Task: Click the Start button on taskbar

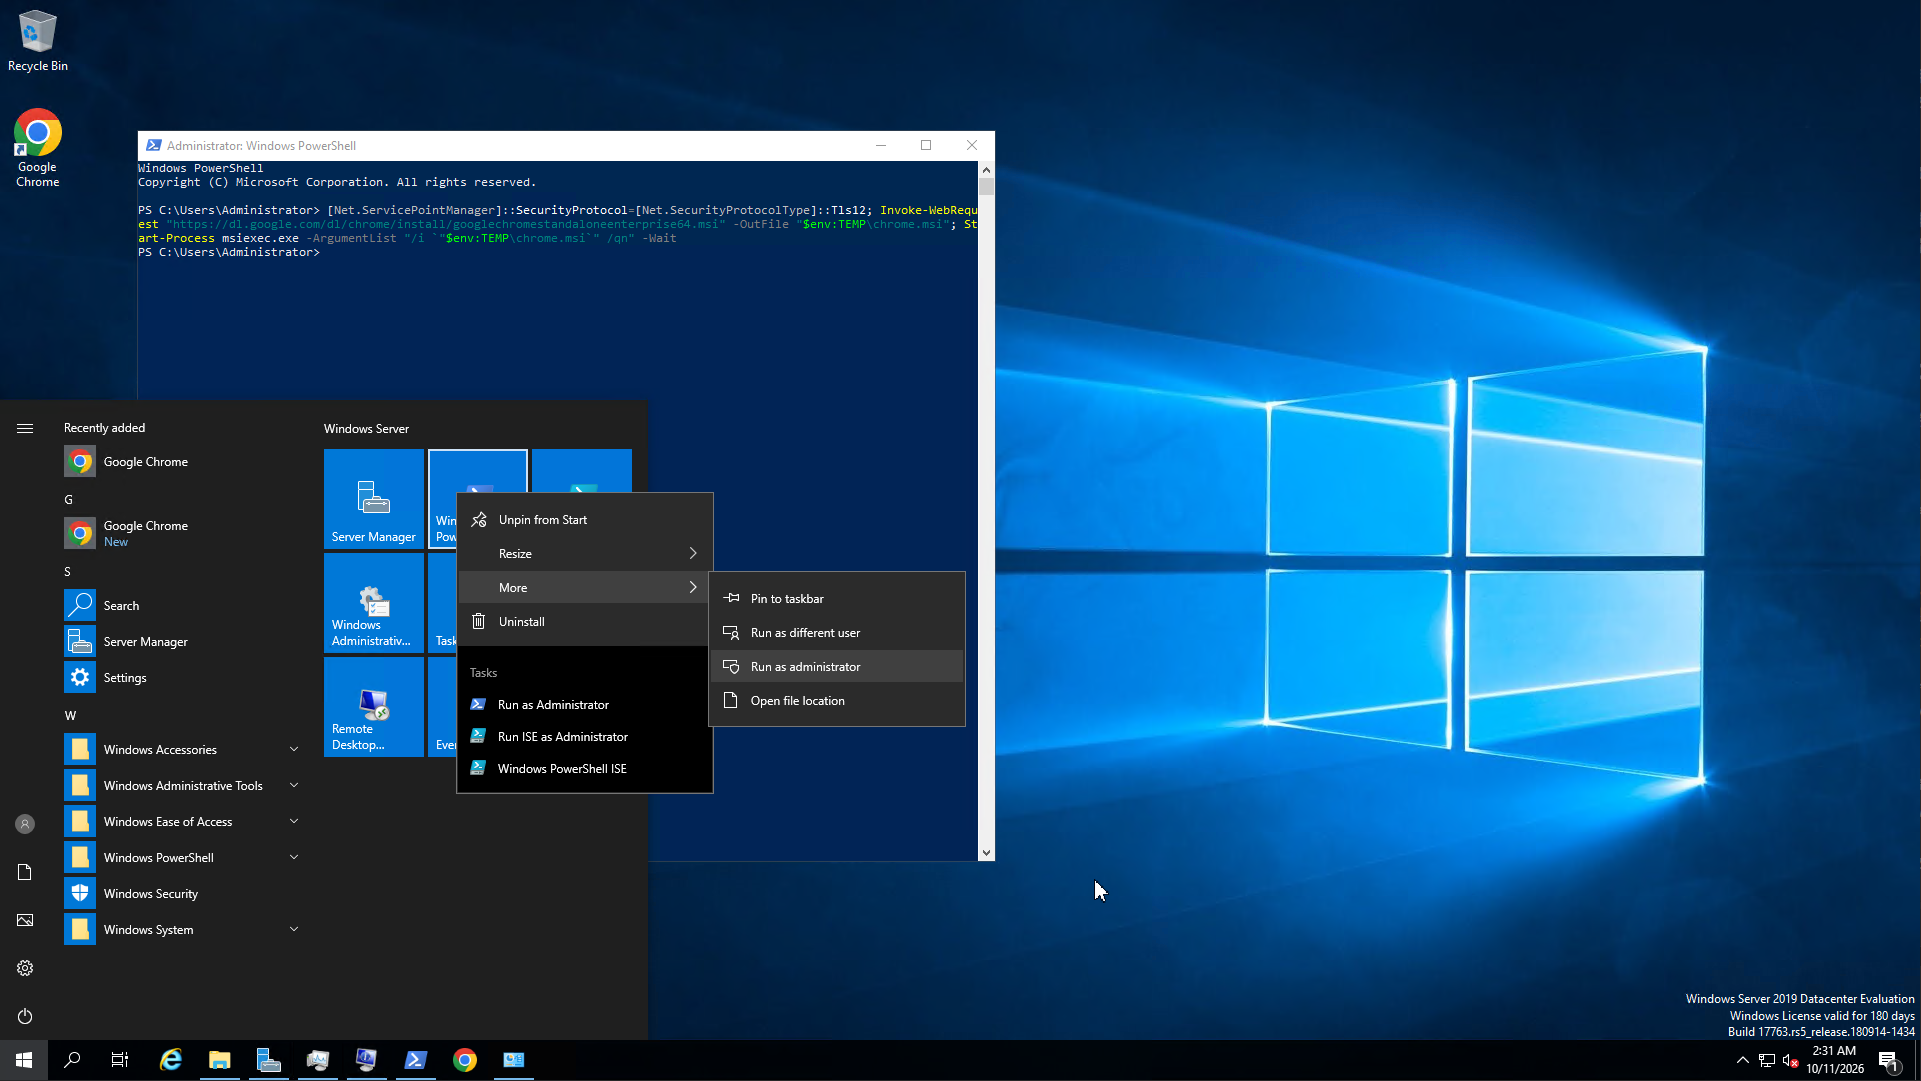Action: 24,1060
